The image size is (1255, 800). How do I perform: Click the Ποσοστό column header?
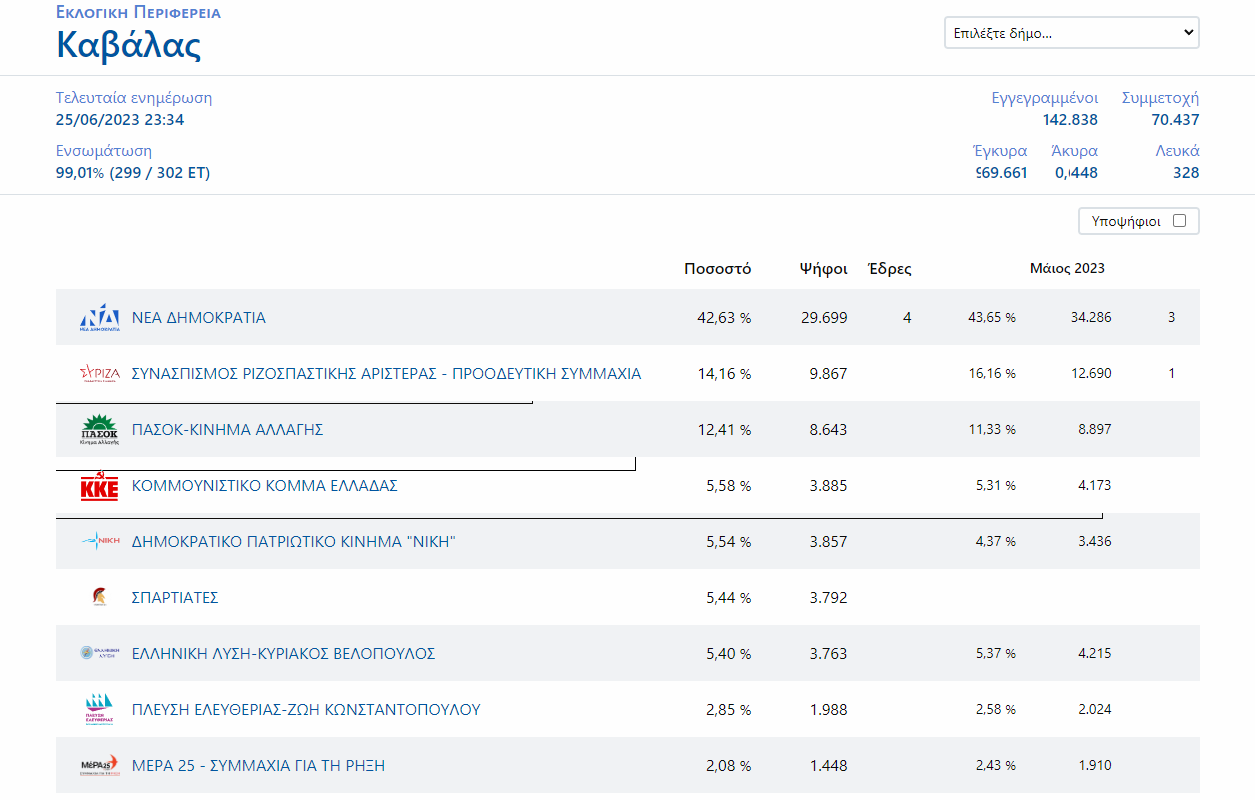point(717,269)
